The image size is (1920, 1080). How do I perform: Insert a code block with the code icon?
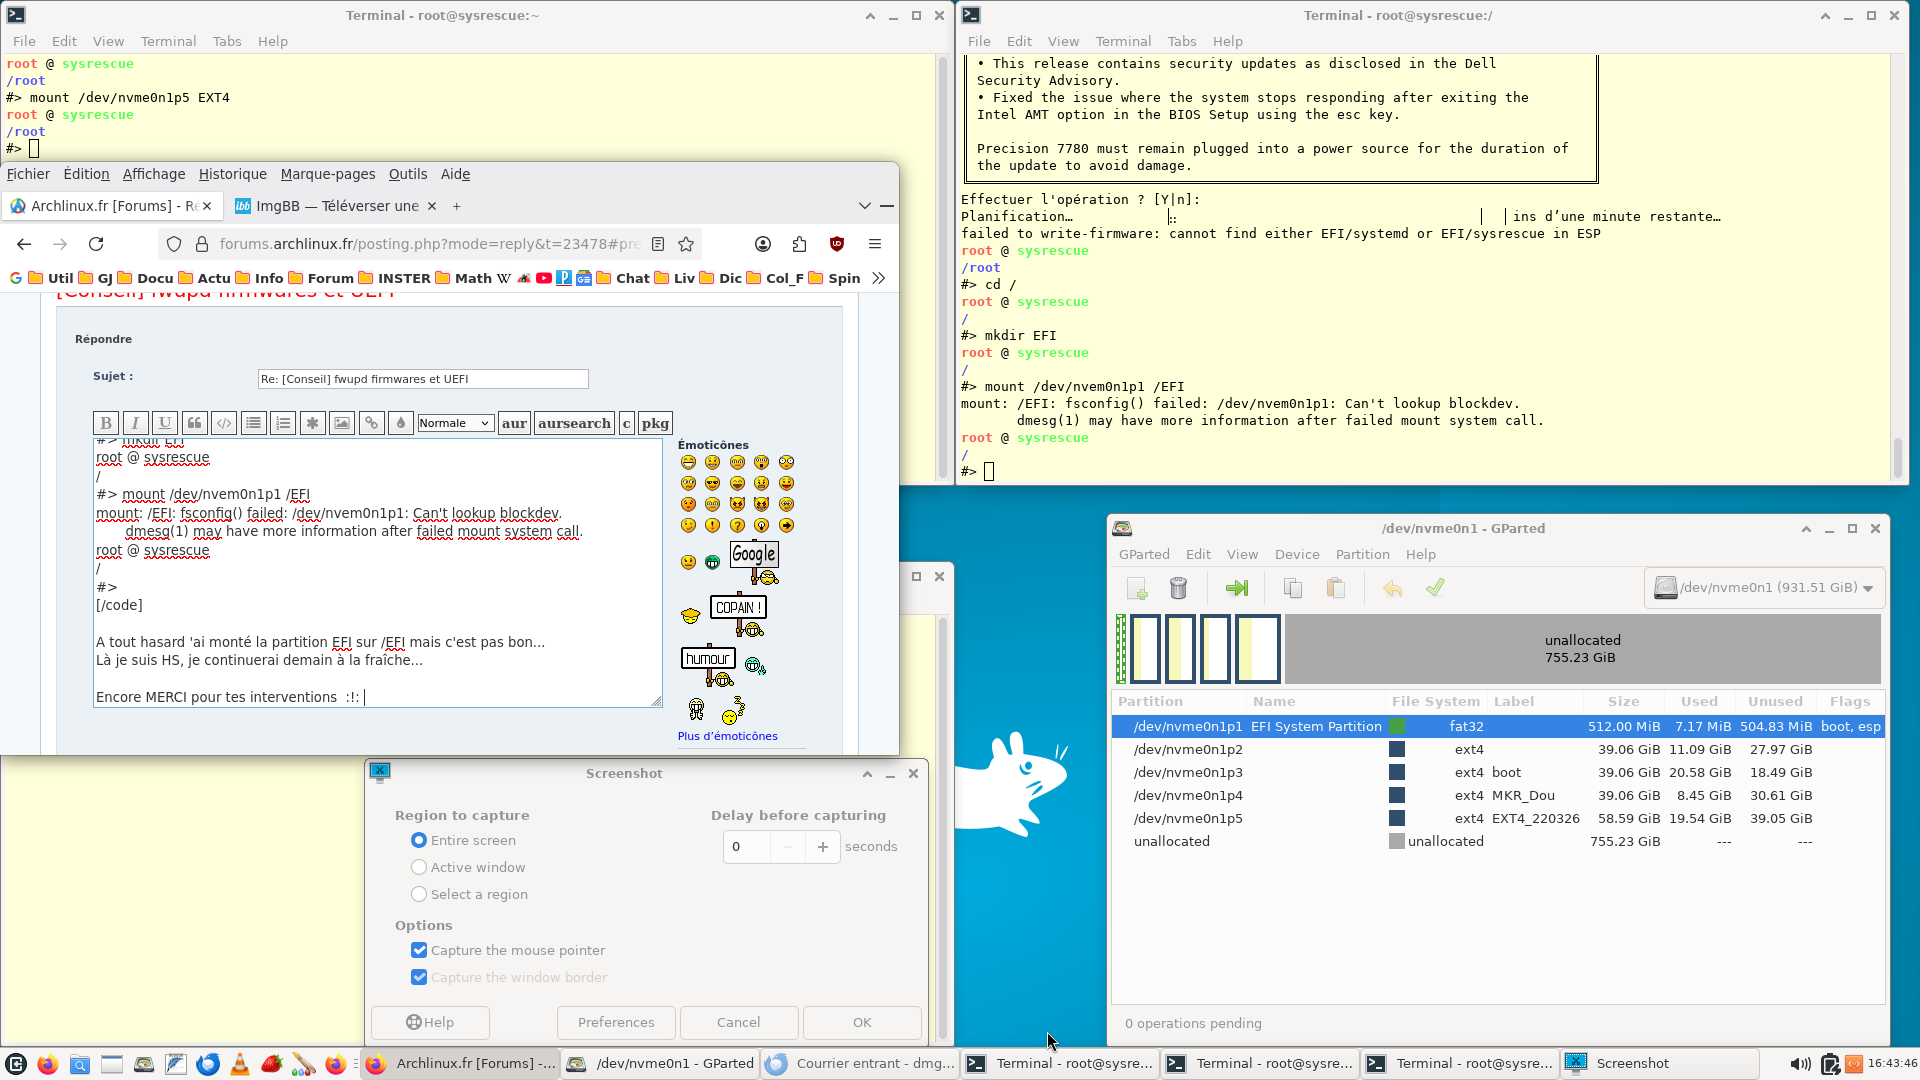224,423
